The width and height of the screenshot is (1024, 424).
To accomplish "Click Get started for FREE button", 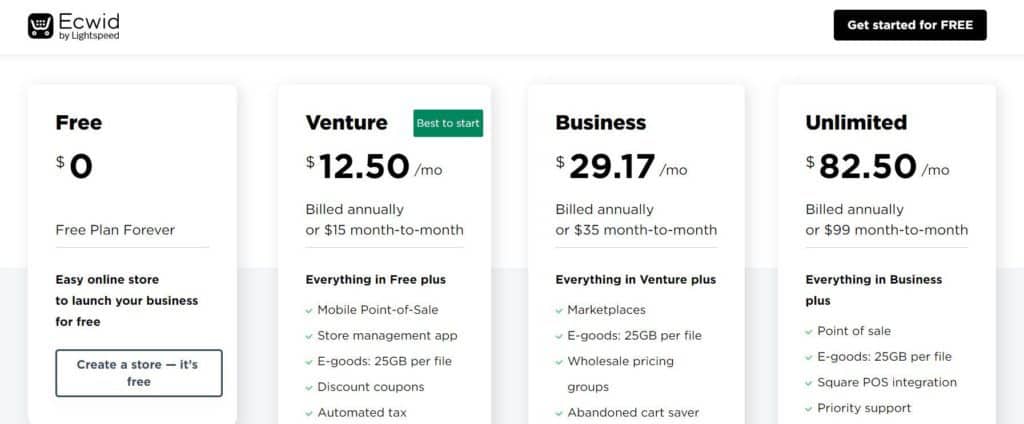I will pyautogui.click(x=910, y=25).
